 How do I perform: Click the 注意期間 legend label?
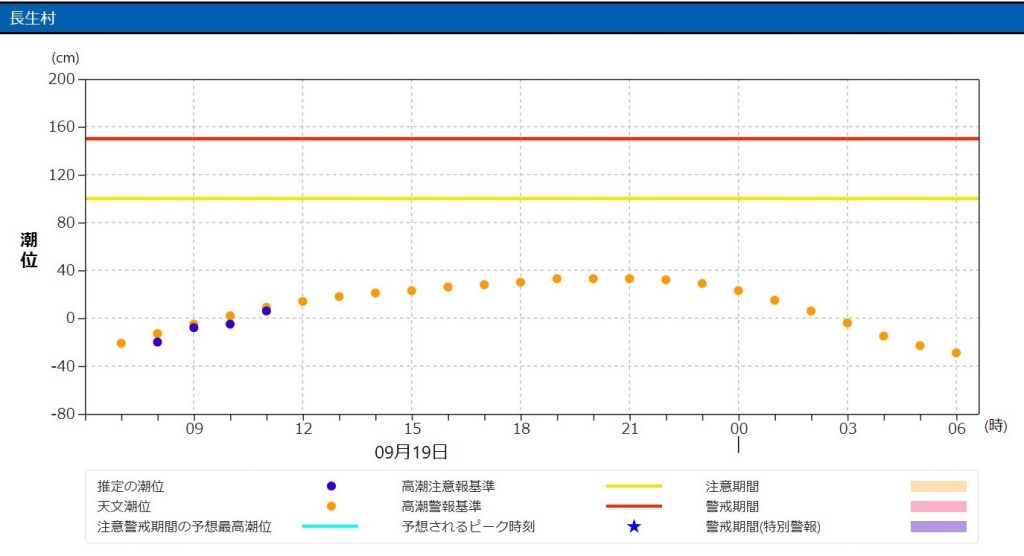click(x=732, y=486)
